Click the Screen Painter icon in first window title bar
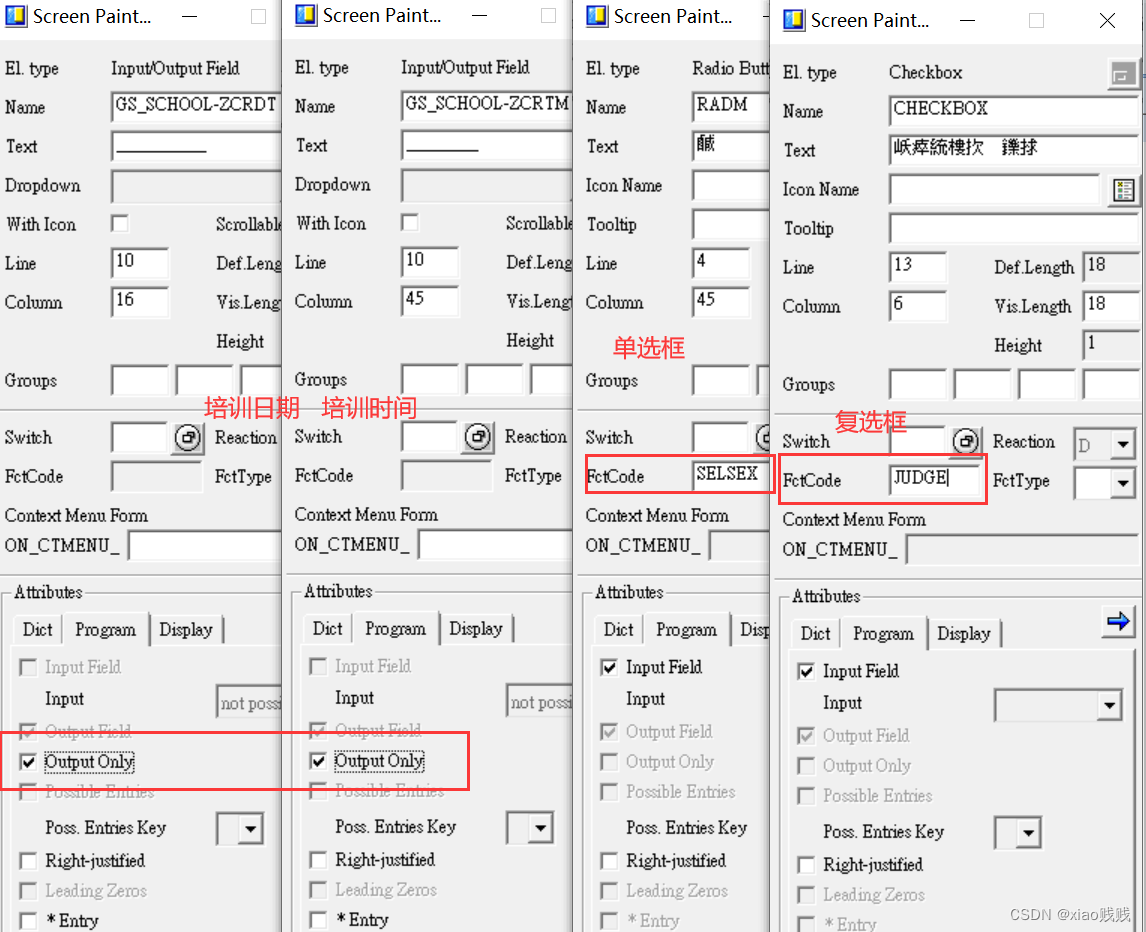 pos(14,16)
